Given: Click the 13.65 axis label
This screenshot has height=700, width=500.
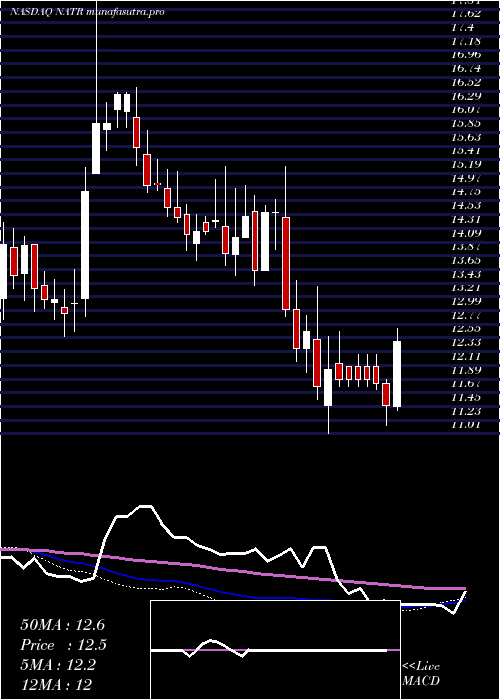Looking at the screenshot, I should coord(466,260).
